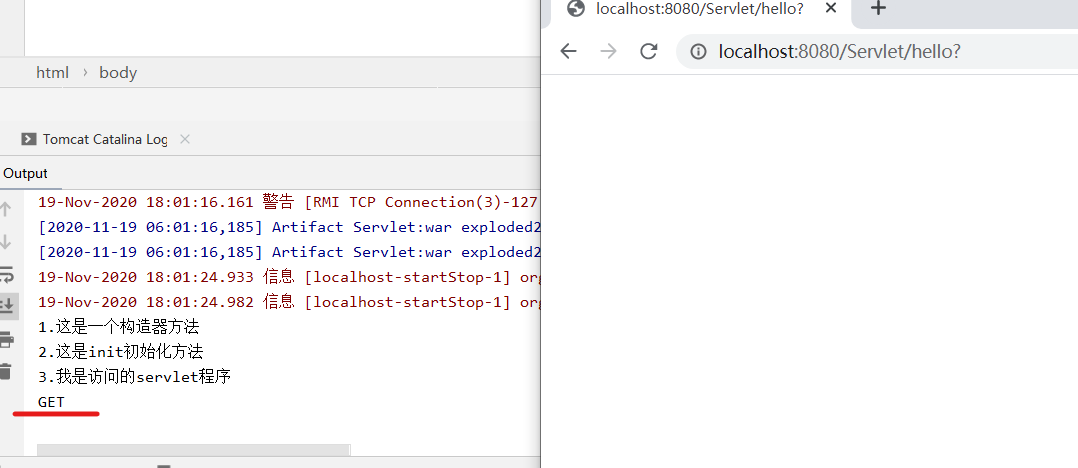Click the 18:01:24.933 信息 log line
This screenshot has height=468, width=1078.
click(289, 277)
